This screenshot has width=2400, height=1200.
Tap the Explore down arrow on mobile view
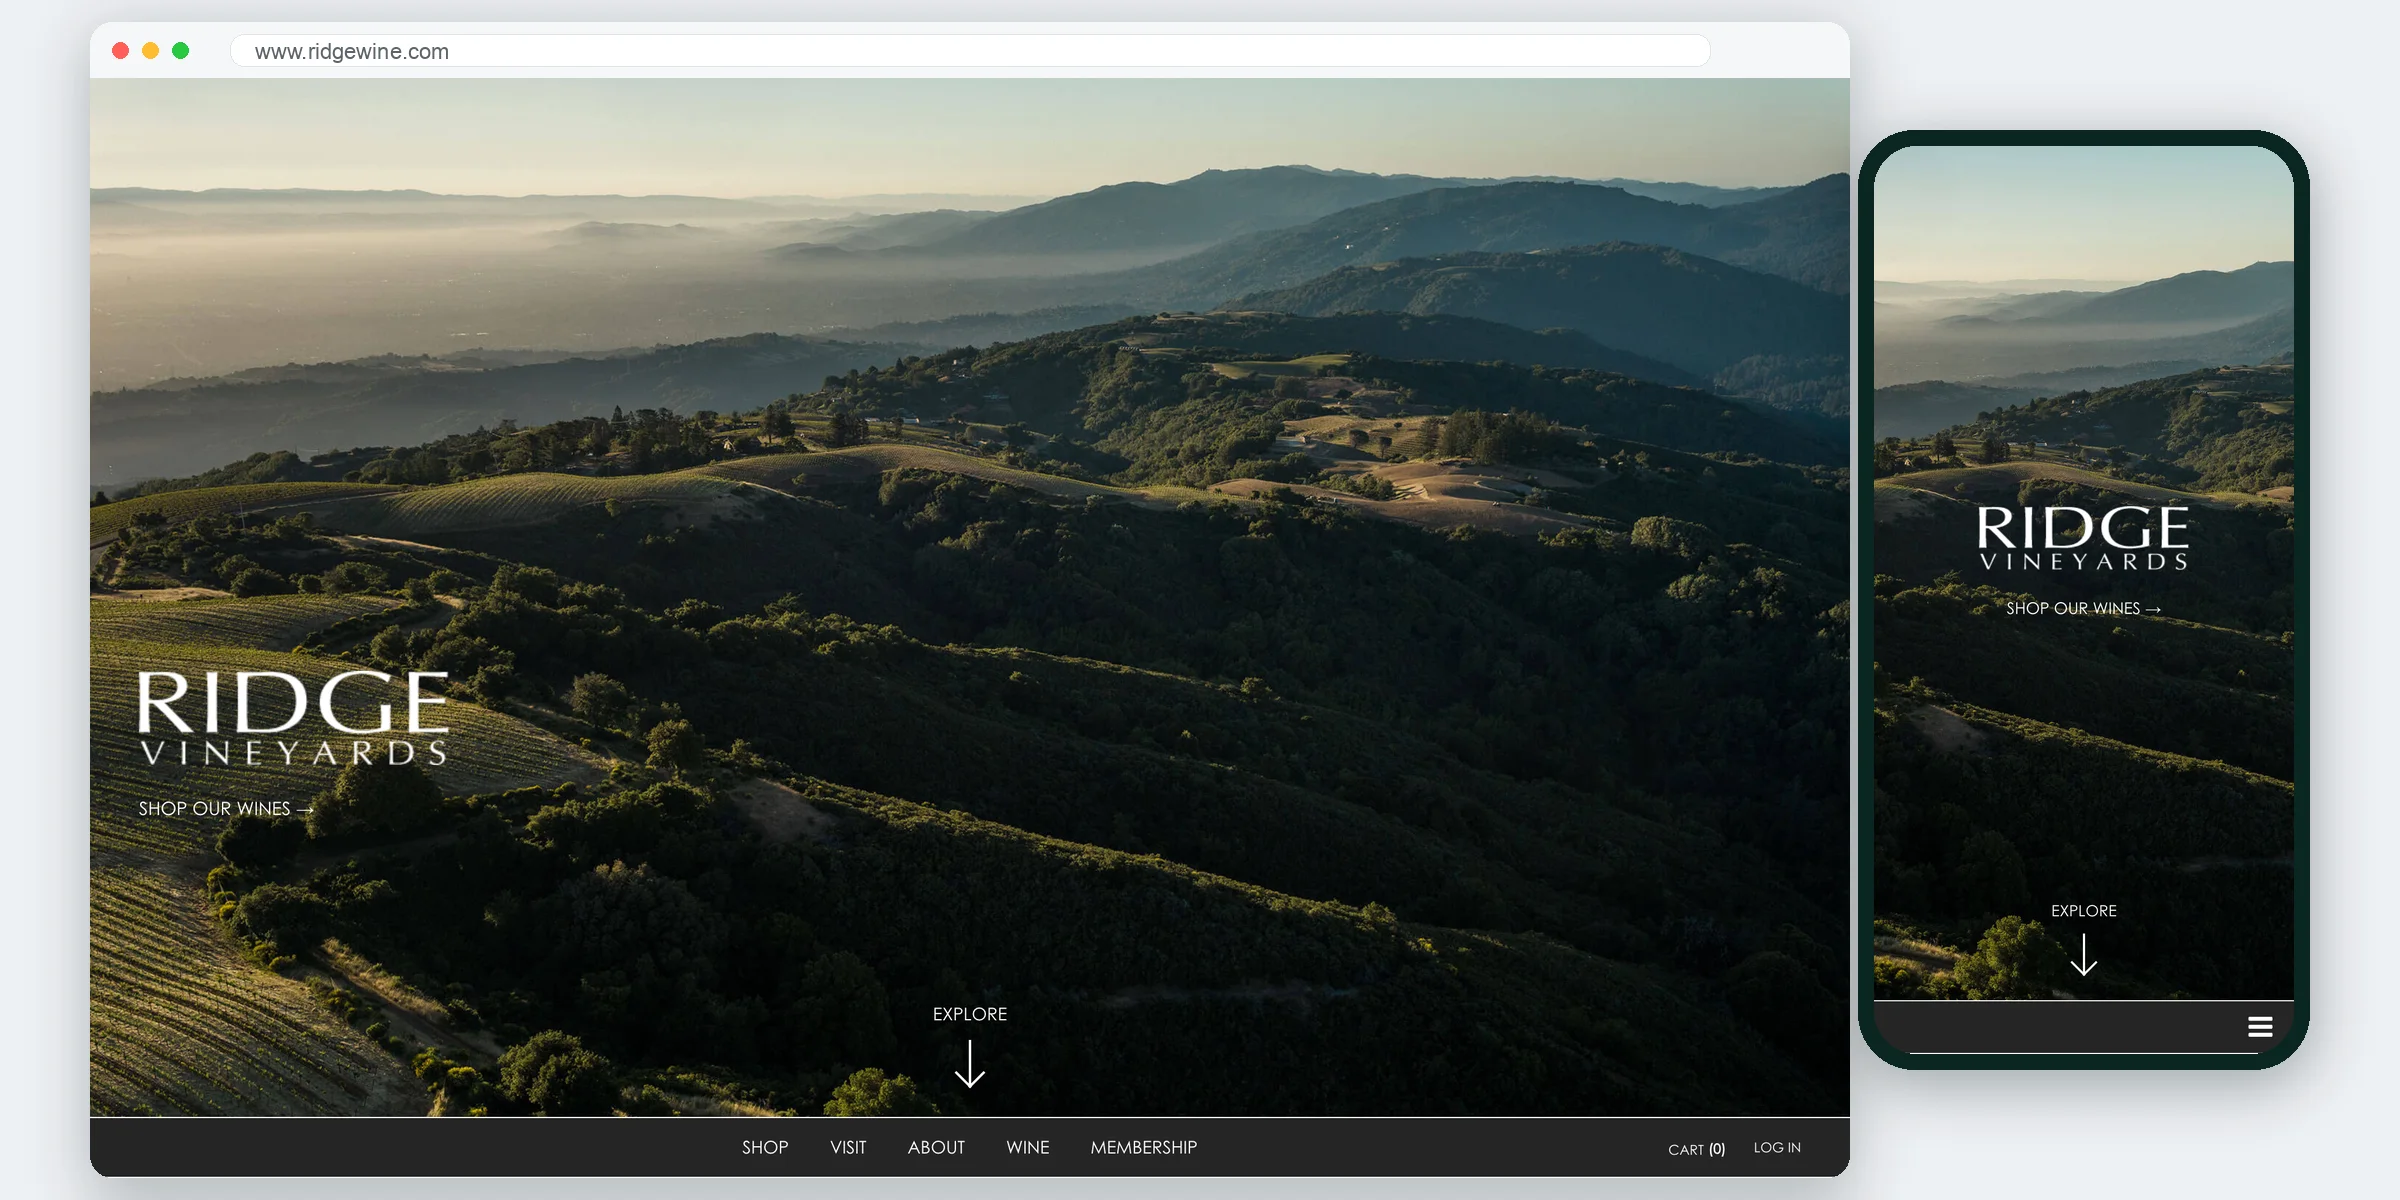(2084, 955)
